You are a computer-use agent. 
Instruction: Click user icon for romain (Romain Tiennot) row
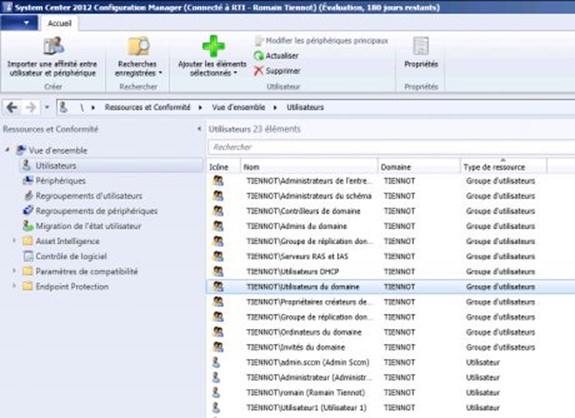(216, 392)
